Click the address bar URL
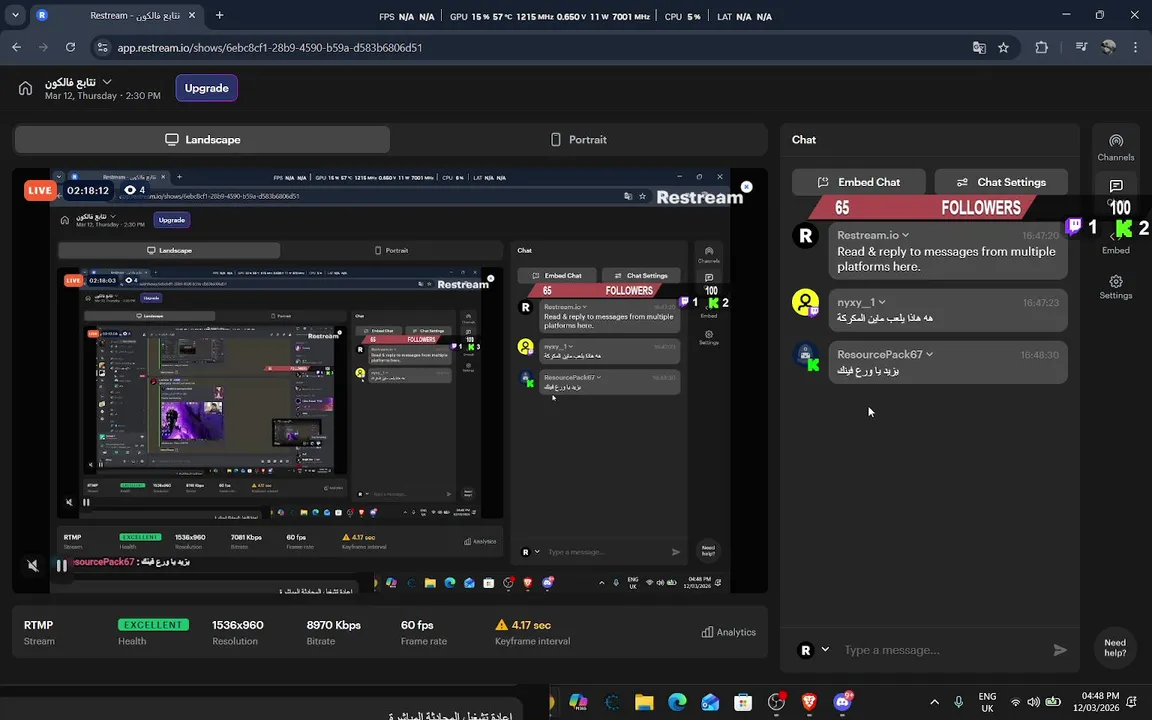The image size is (1152, 720). [x=270, y=48]
